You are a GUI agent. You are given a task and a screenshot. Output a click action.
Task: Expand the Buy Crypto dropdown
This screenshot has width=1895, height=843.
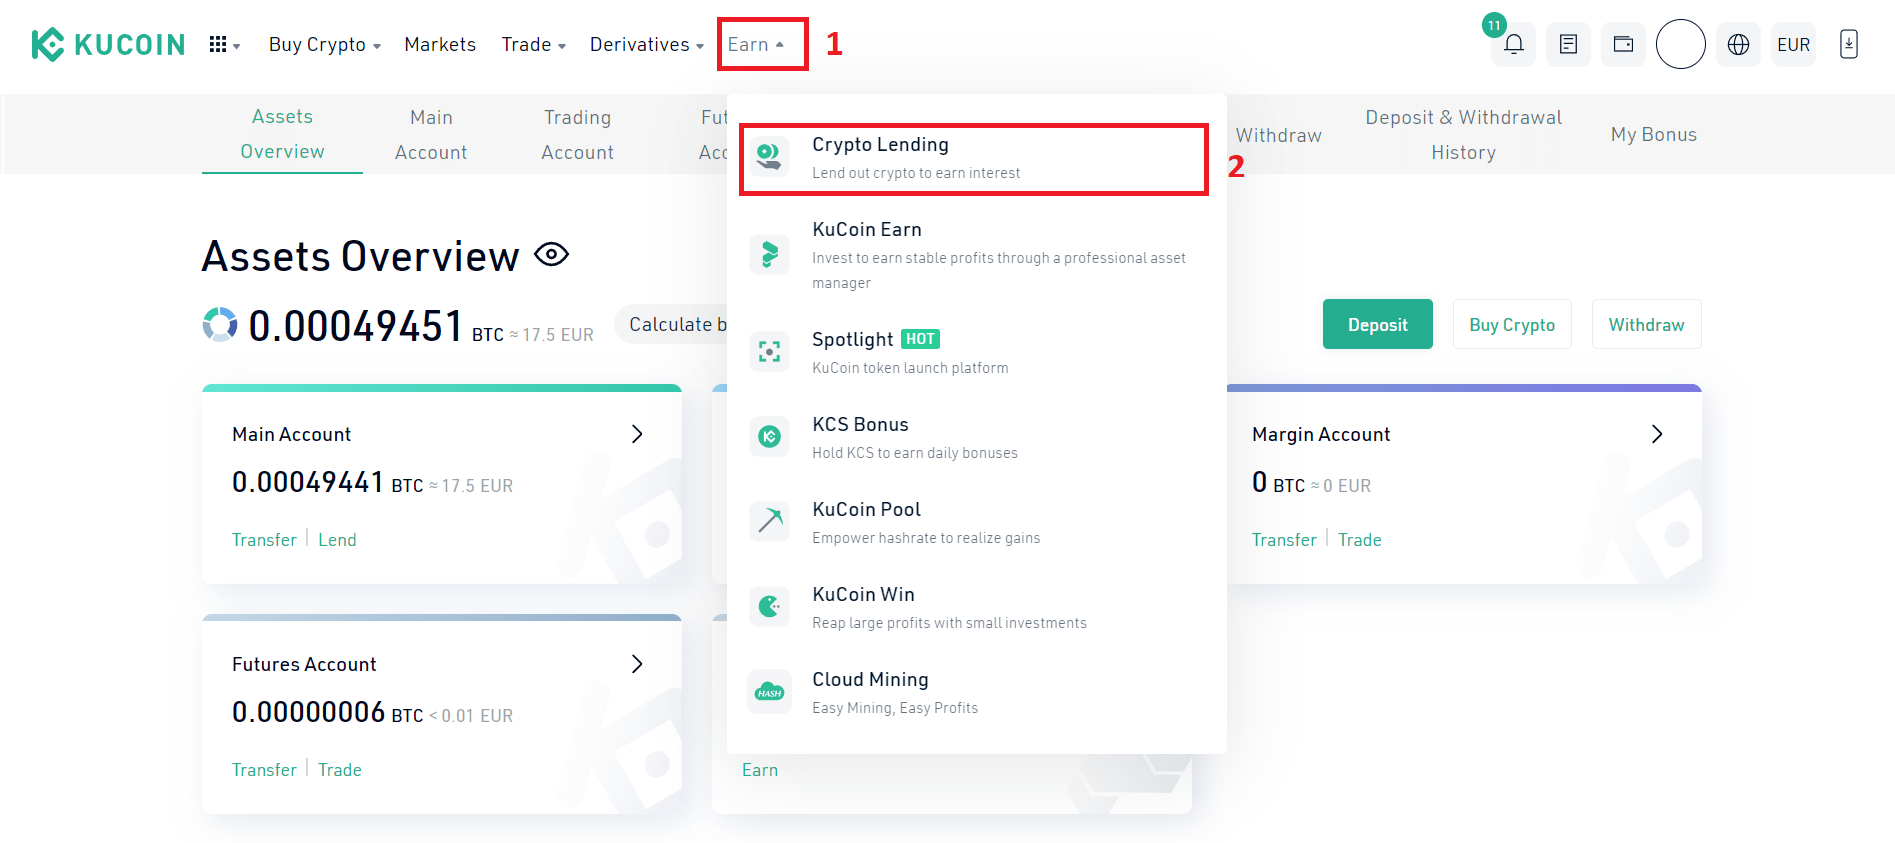[x=325, y=44]
